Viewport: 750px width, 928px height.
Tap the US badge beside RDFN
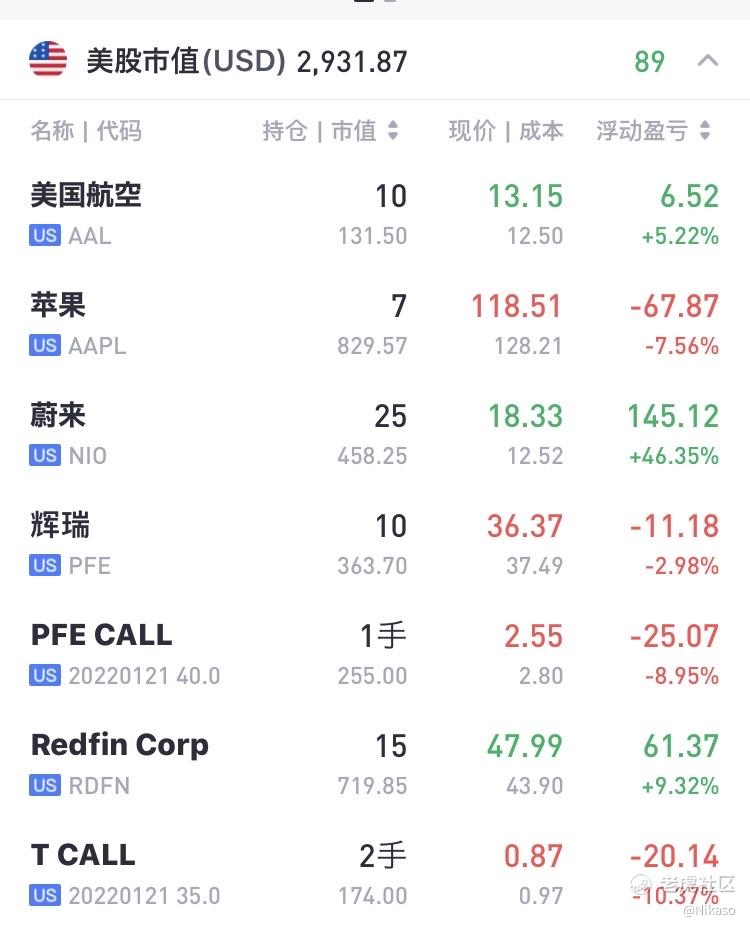point(45,786)
